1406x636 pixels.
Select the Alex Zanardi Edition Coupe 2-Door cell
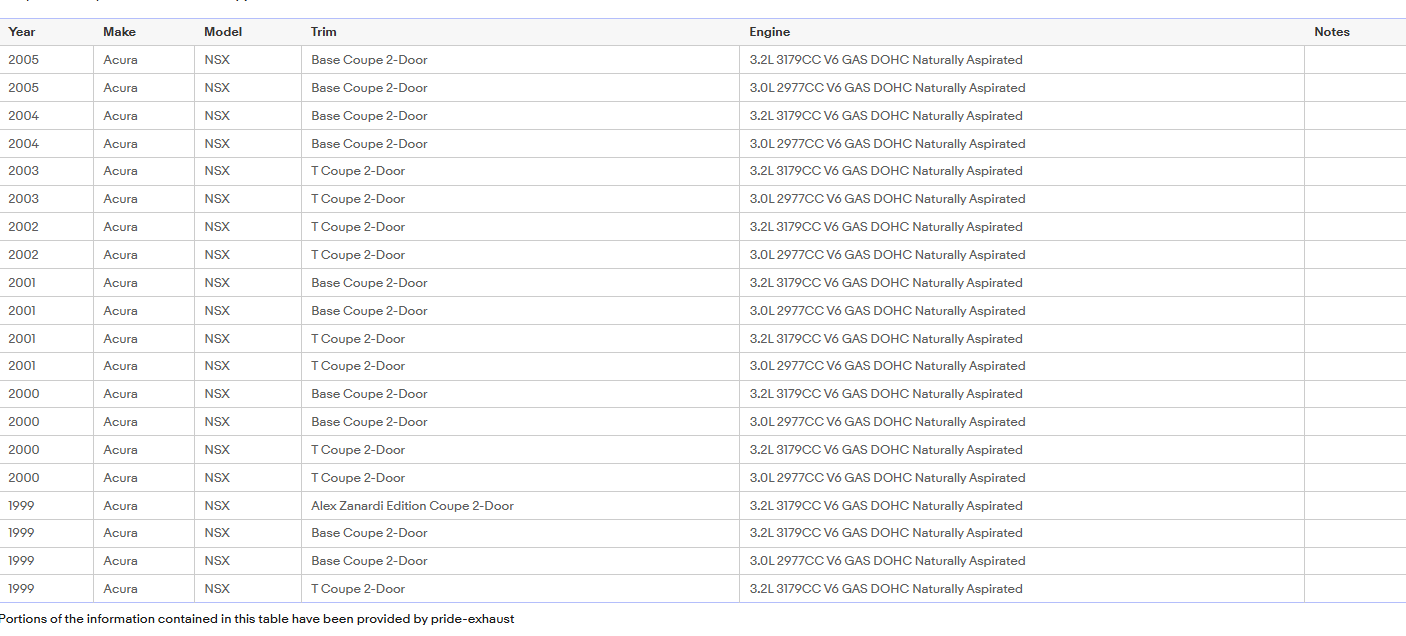[412, 506]
